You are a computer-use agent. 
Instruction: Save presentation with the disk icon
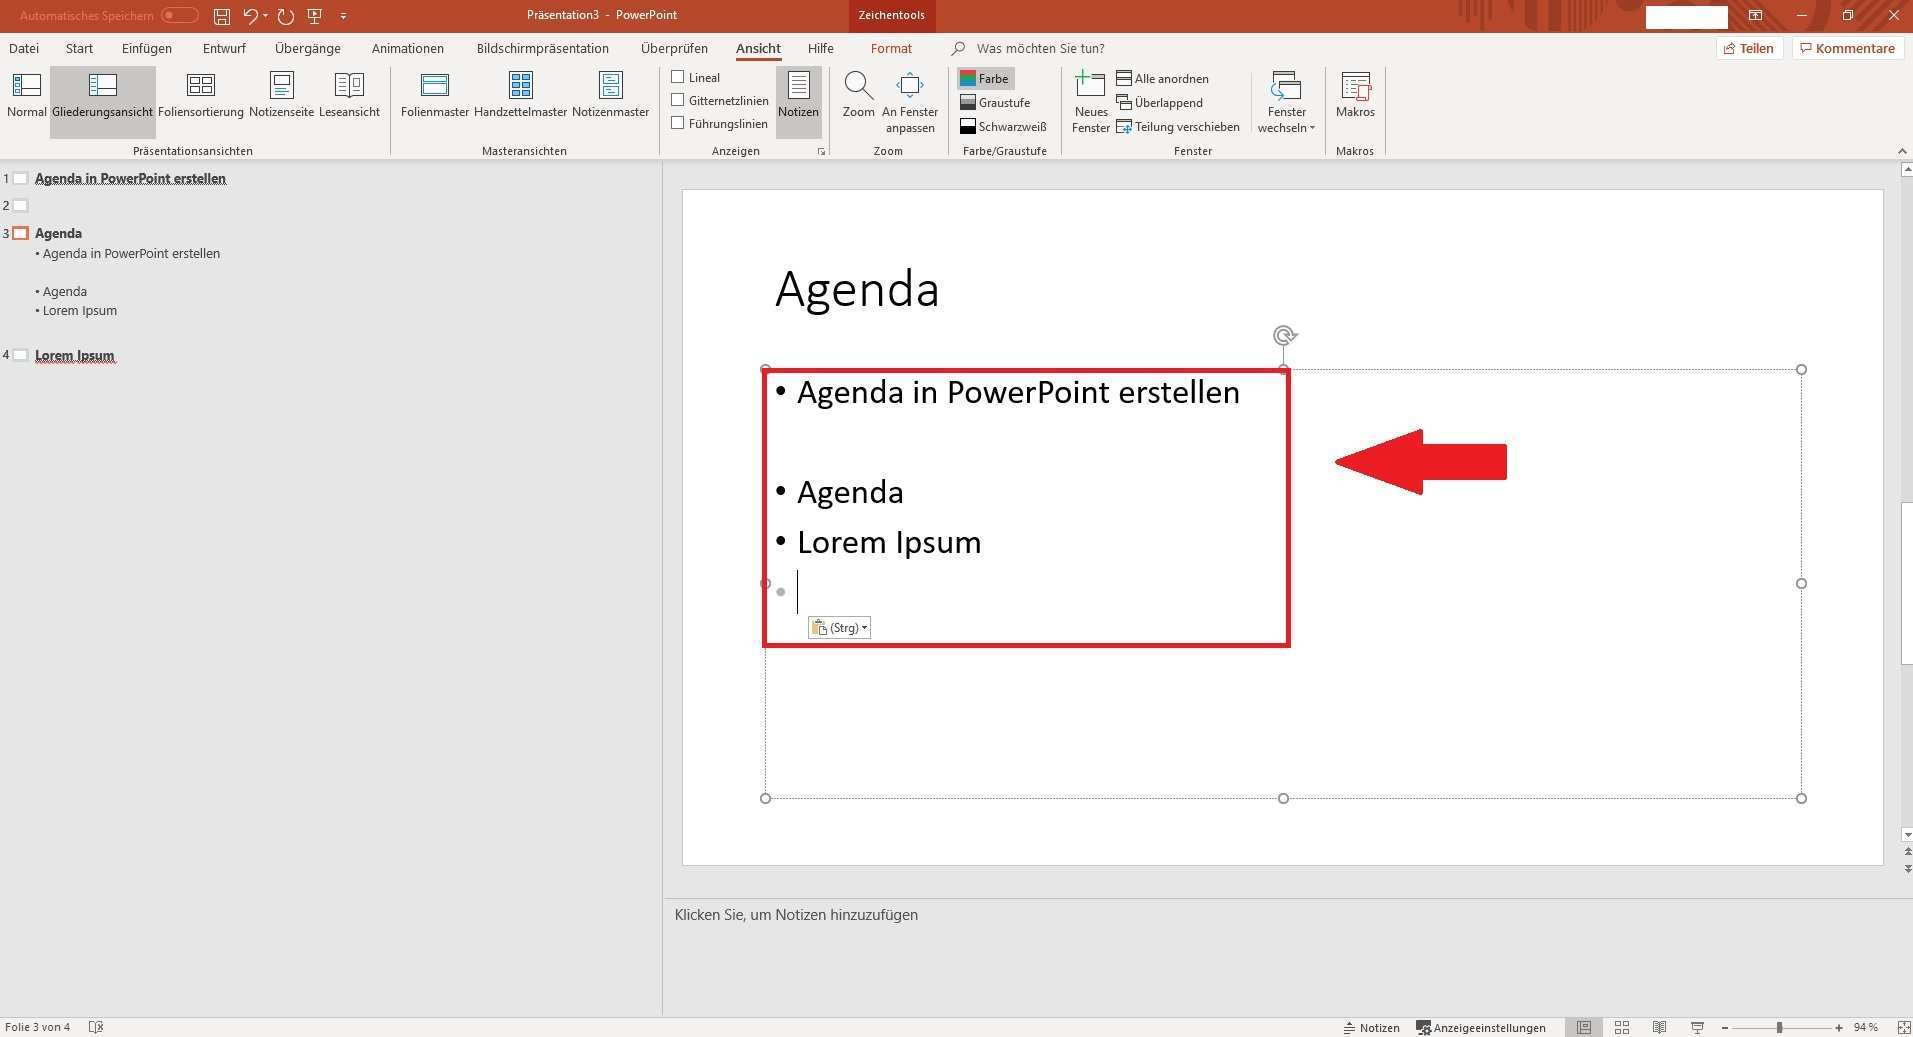pyautogui.click(x=222, y=16)
